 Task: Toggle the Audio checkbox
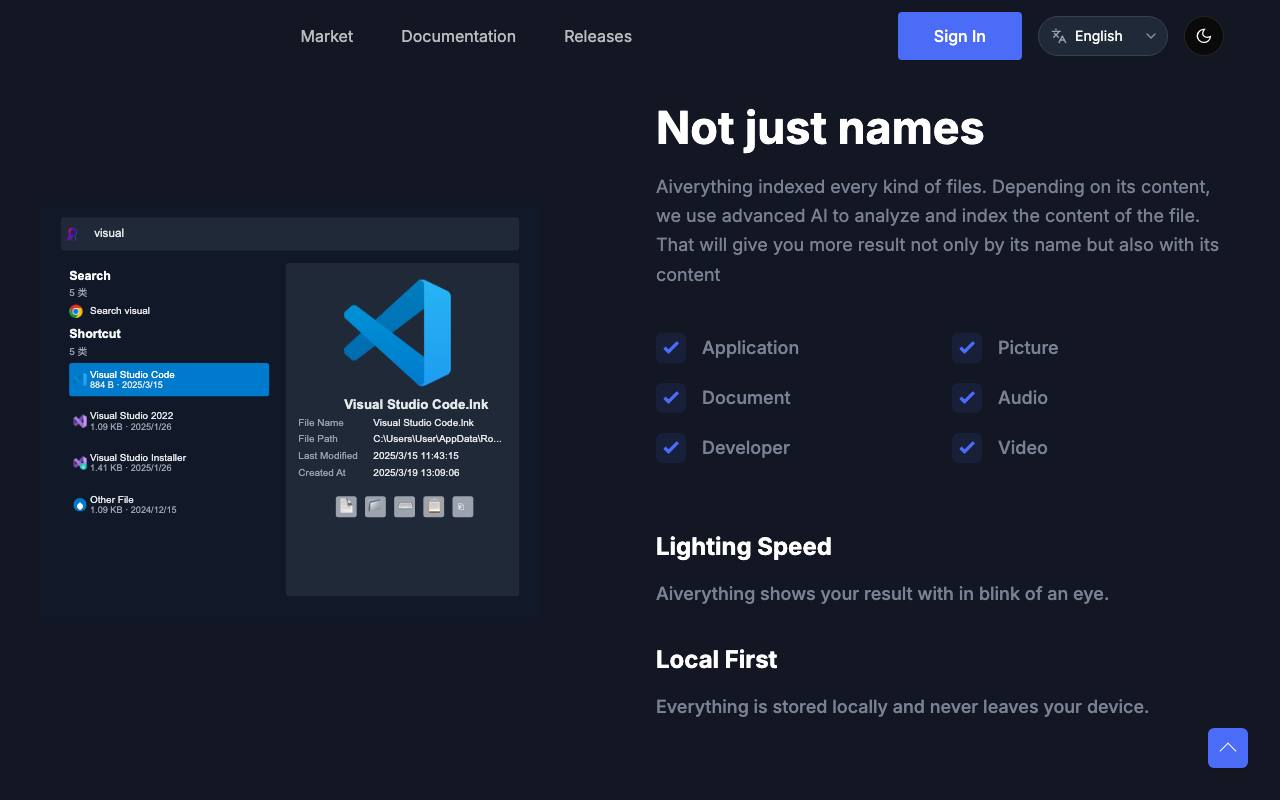pyautogui.click(x=967, y=398)
